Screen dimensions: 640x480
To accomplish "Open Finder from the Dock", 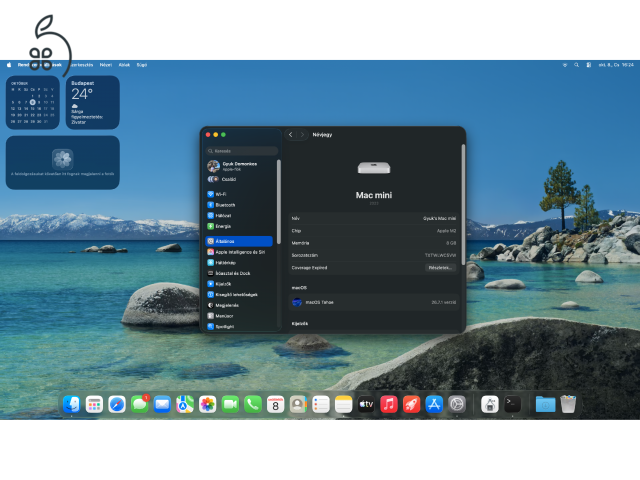I will click(72, 404).
